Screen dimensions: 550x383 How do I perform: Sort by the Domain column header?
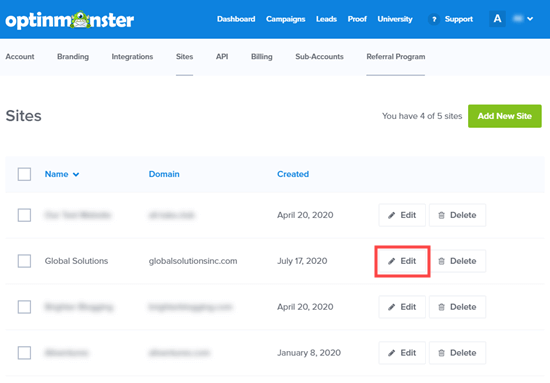coord(164,174)
